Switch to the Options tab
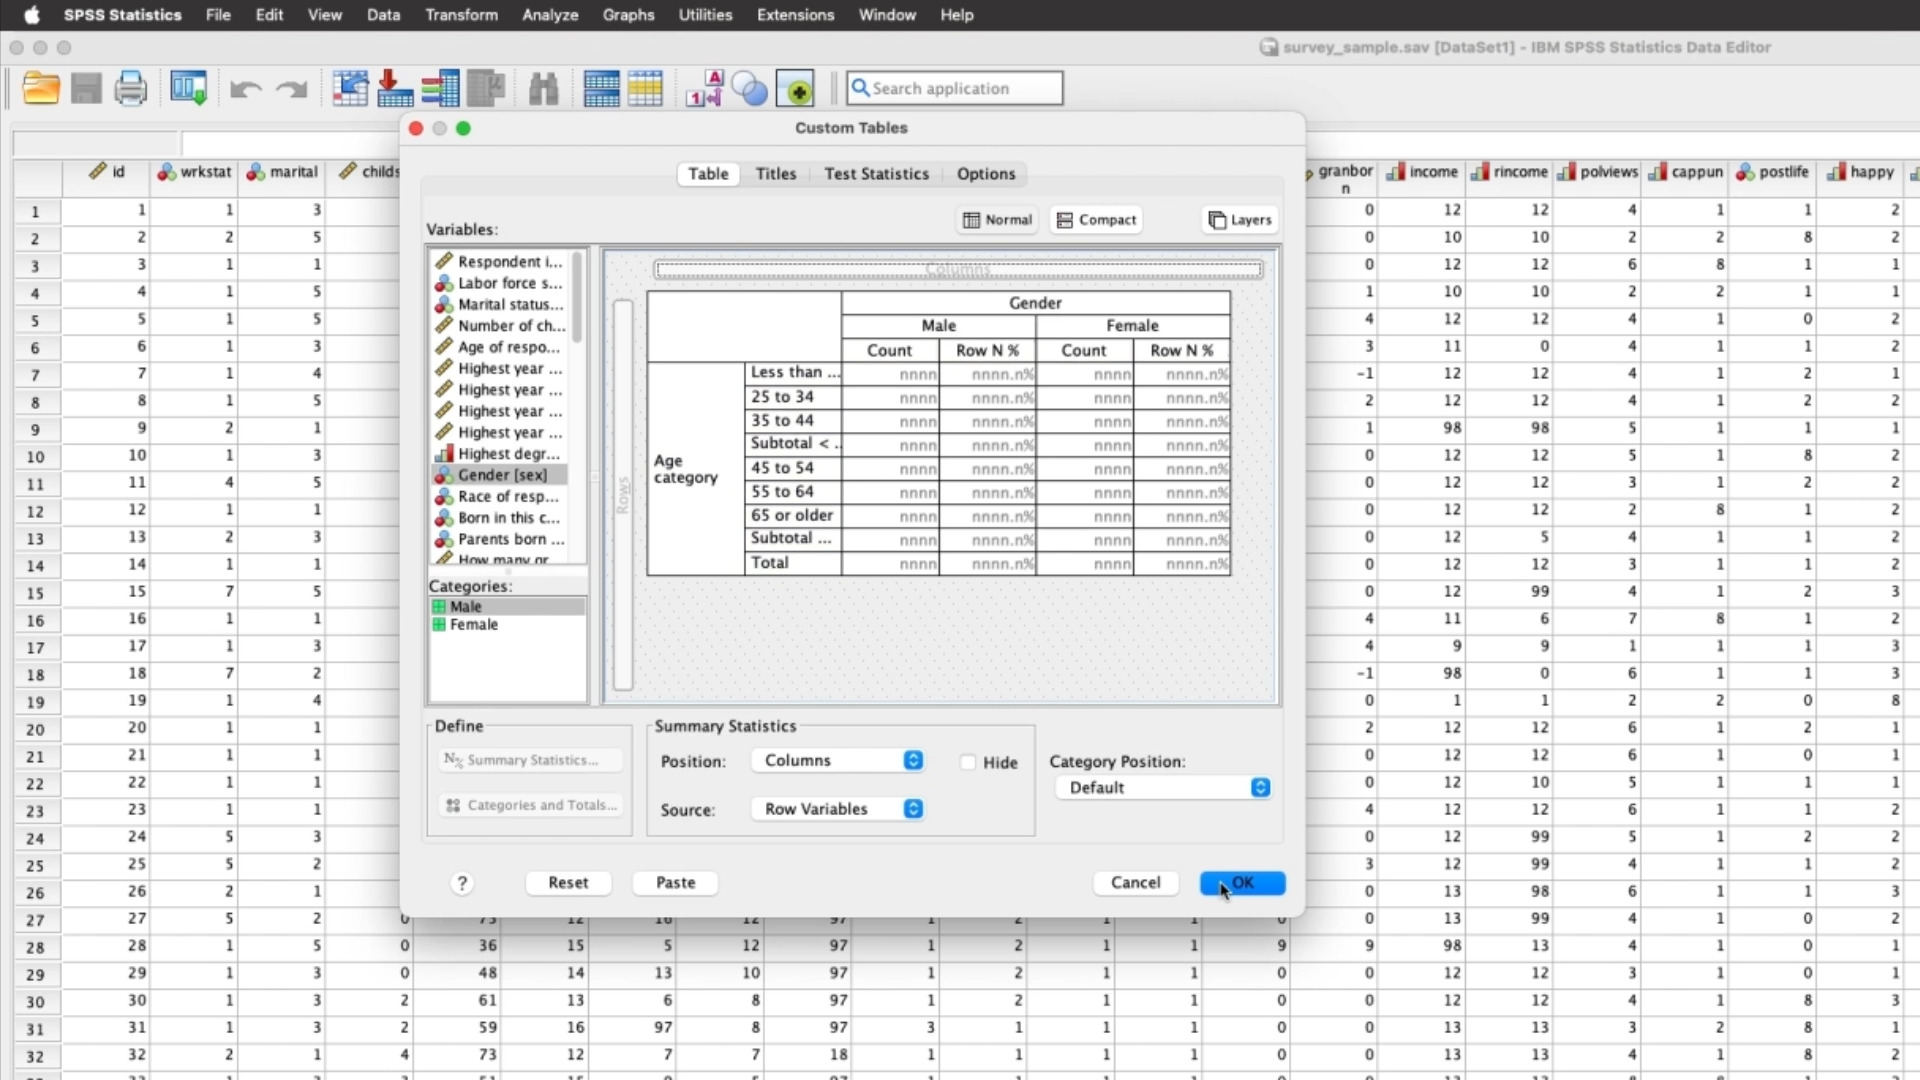The height and width of the screenshot is (1080, 1920). 986,174
